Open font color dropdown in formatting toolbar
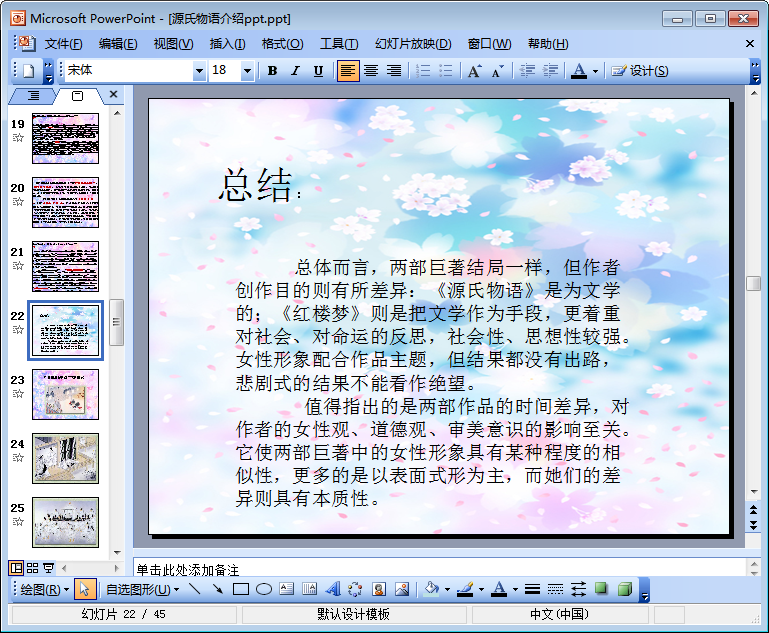The width and height of the screenshot is (769, 633). point(595,72)
